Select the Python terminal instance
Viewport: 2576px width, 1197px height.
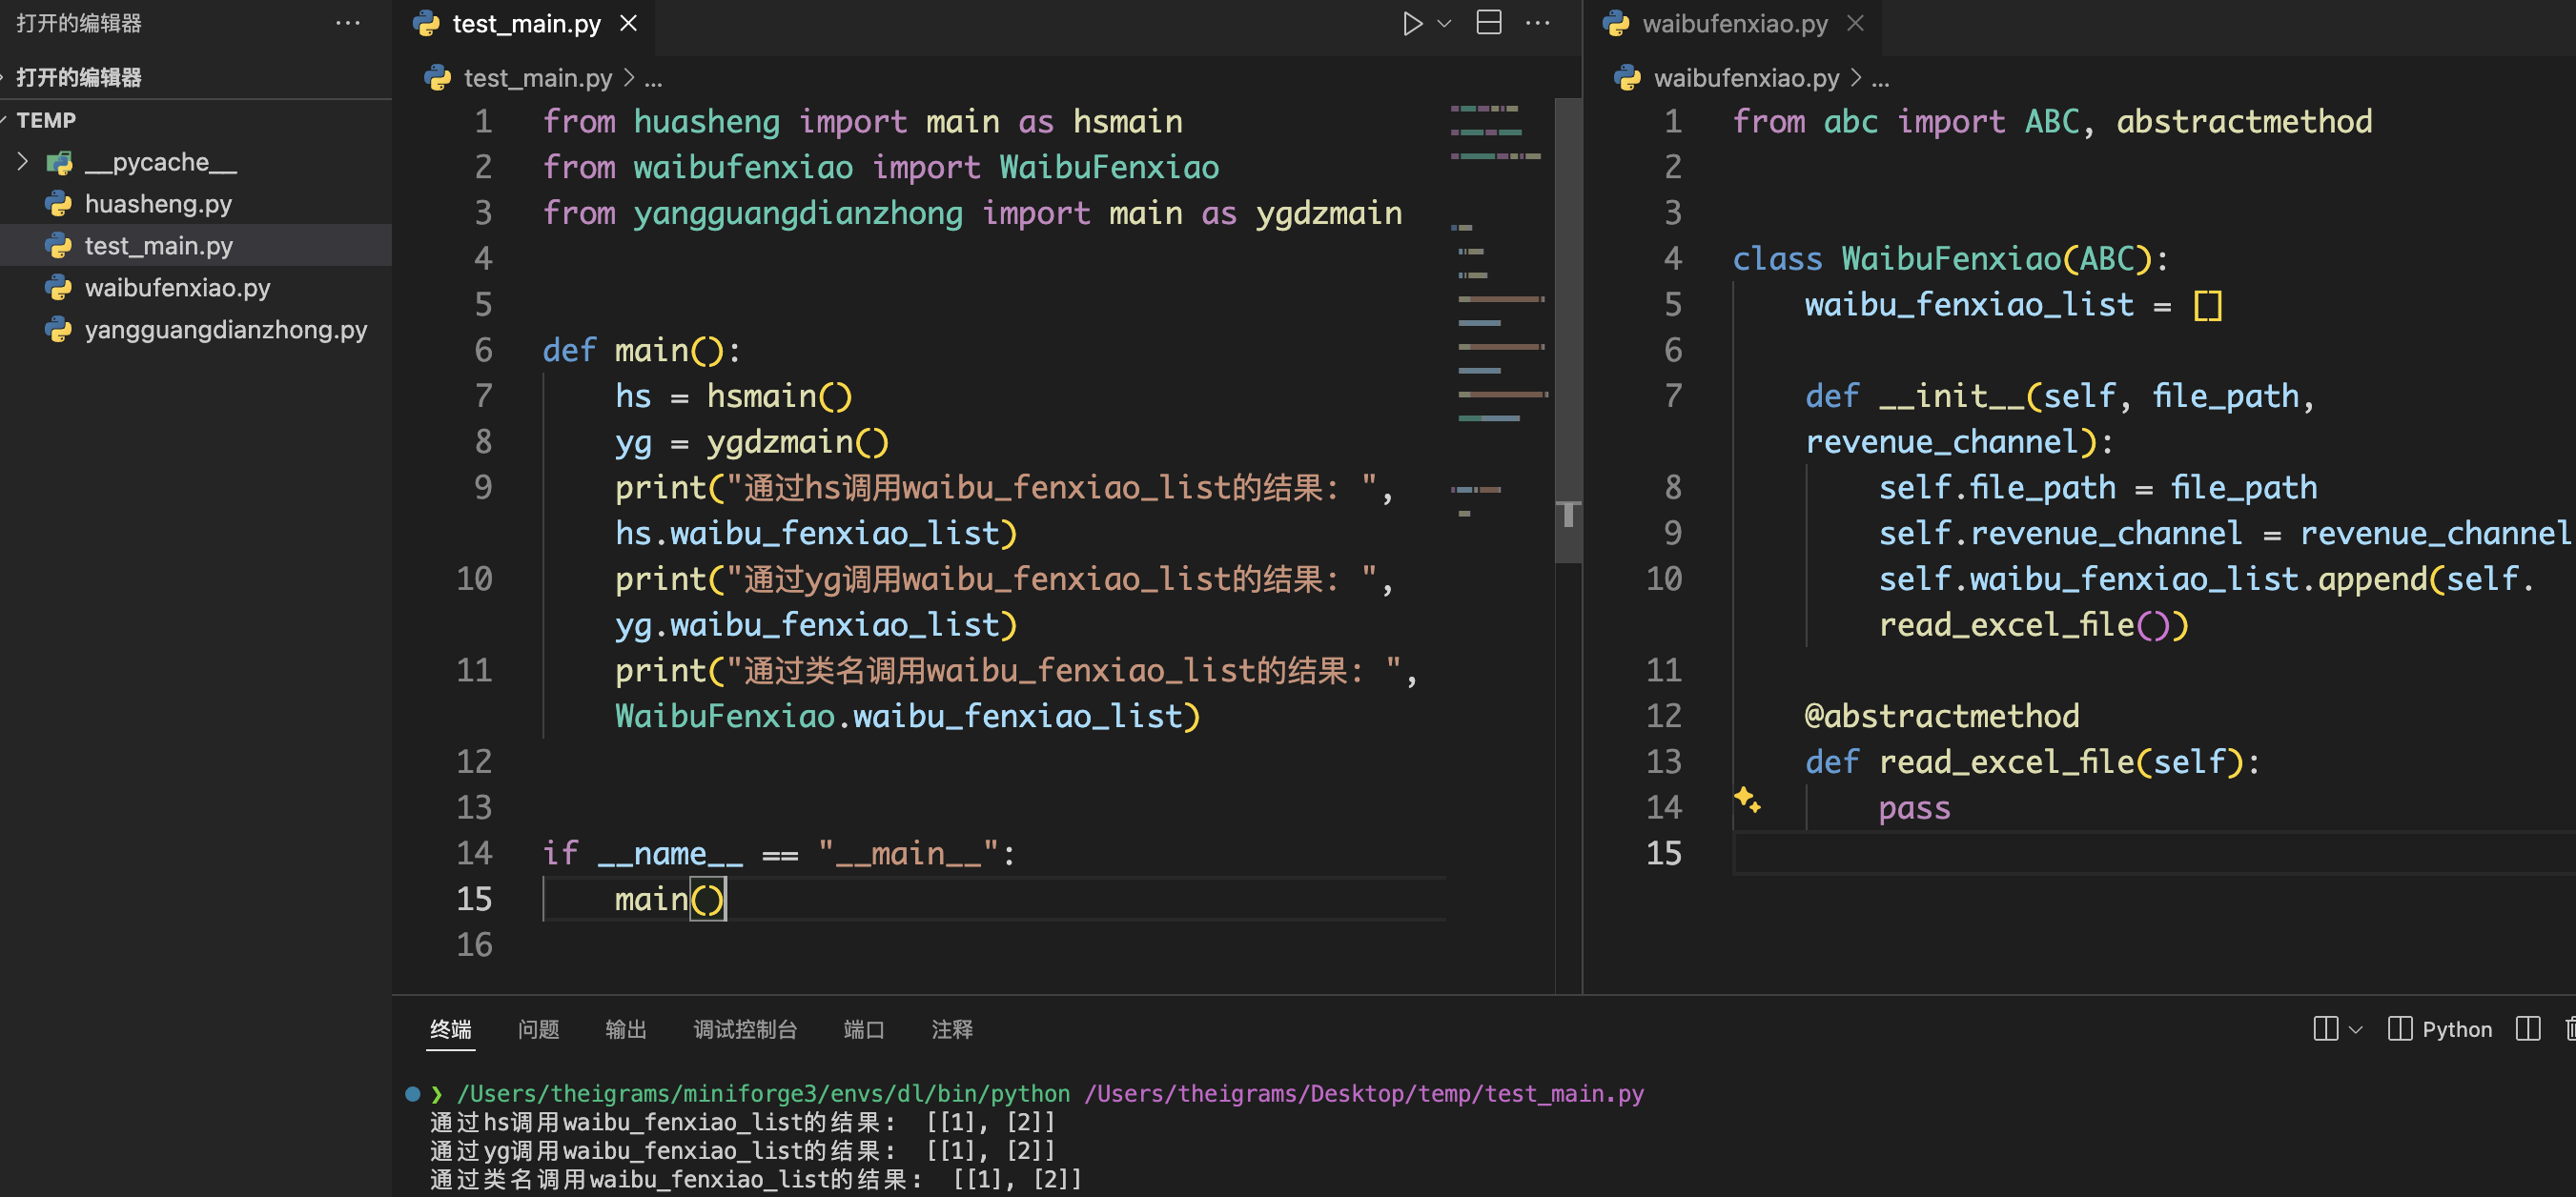(x=2440, y=1029)
